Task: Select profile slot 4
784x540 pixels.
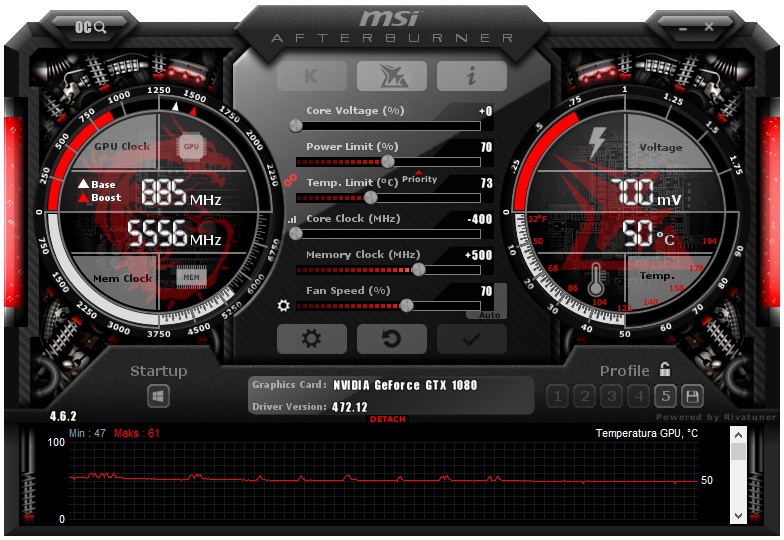Action: (638, 396)
